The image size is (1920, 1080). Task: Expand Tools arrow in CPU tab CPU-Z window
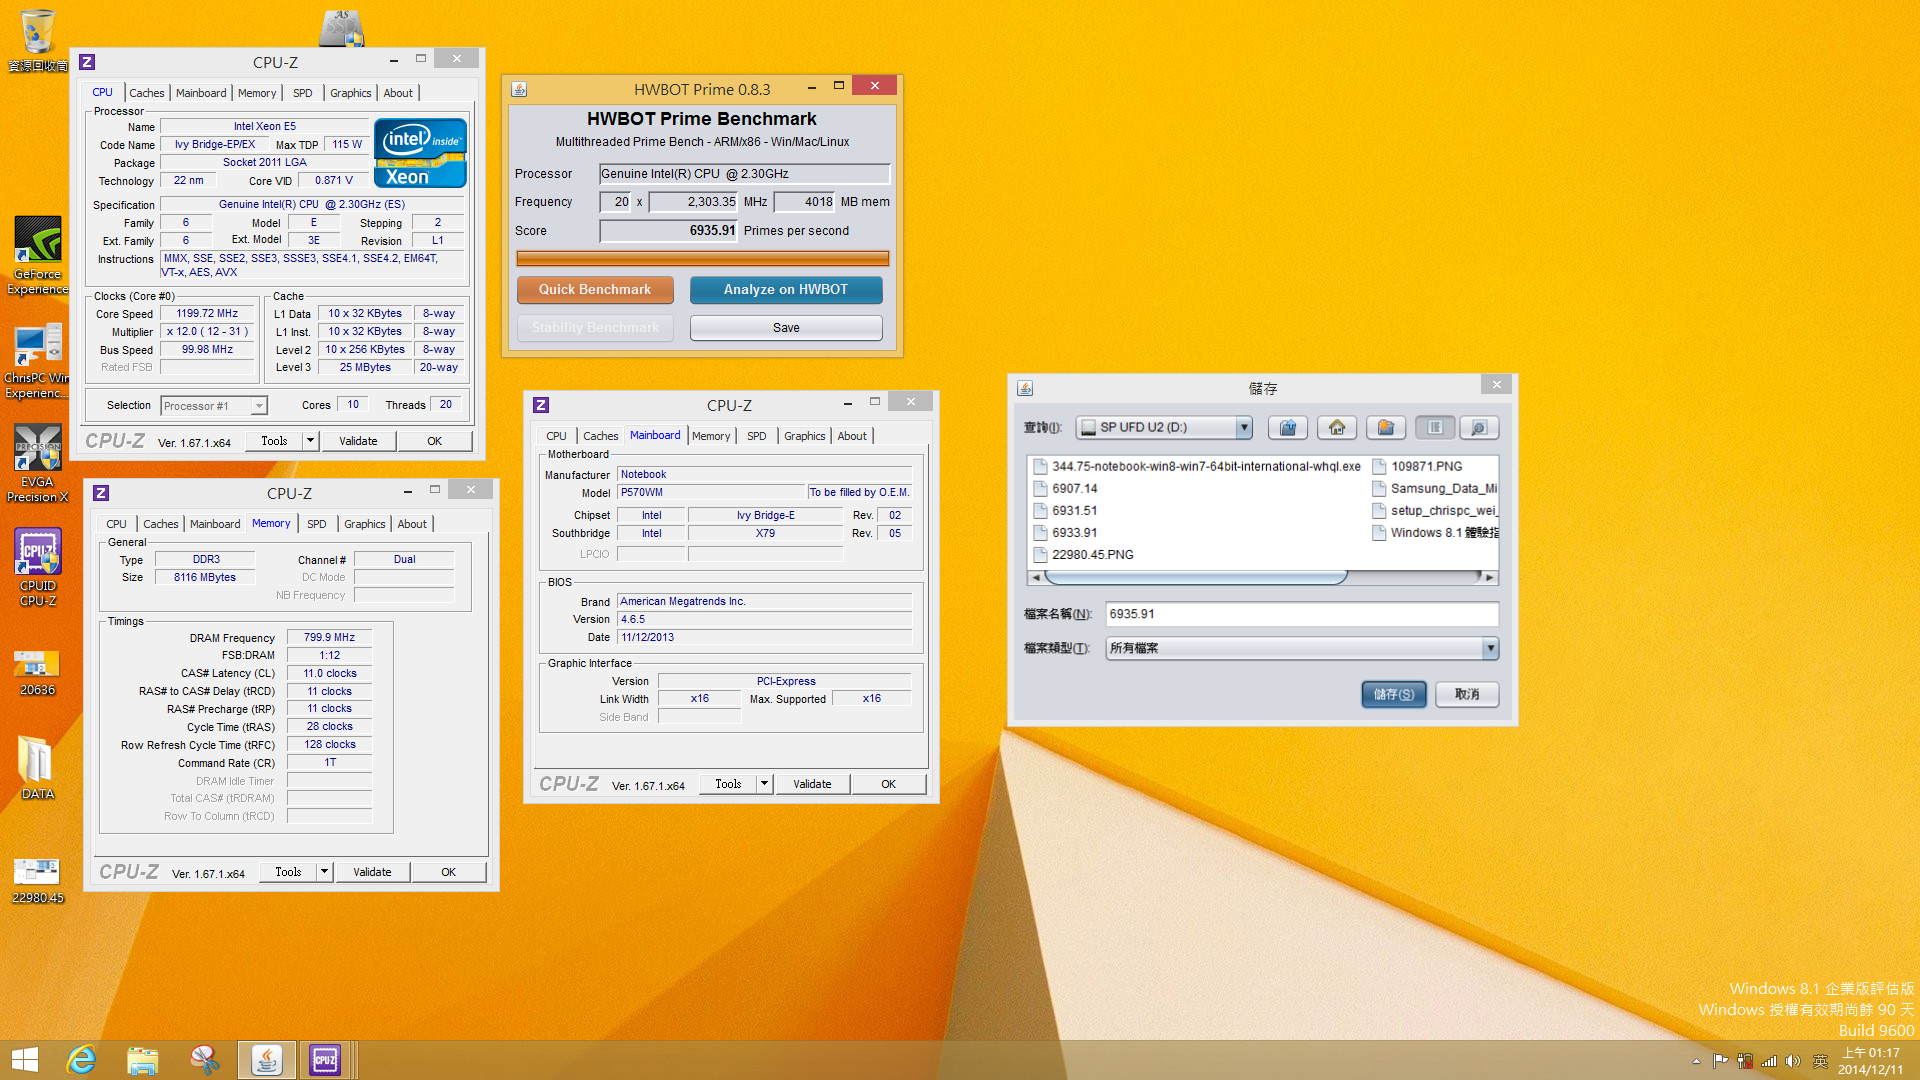pyautogui.click(x=310, y=441)
